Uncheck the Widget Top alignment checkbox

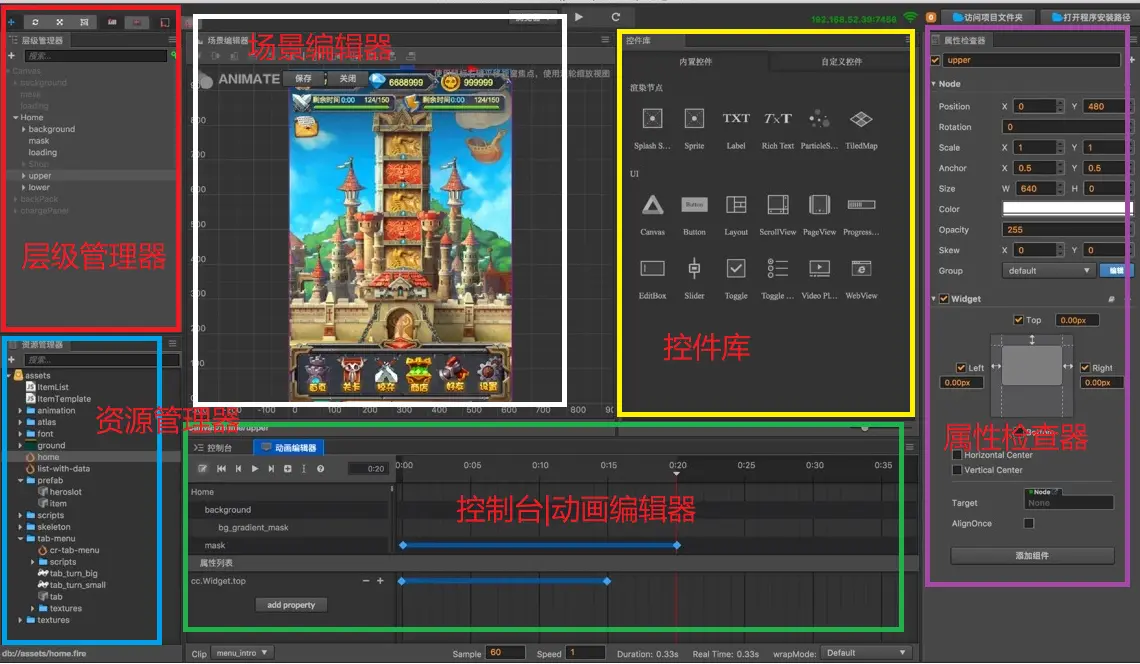coord(1019,320)
